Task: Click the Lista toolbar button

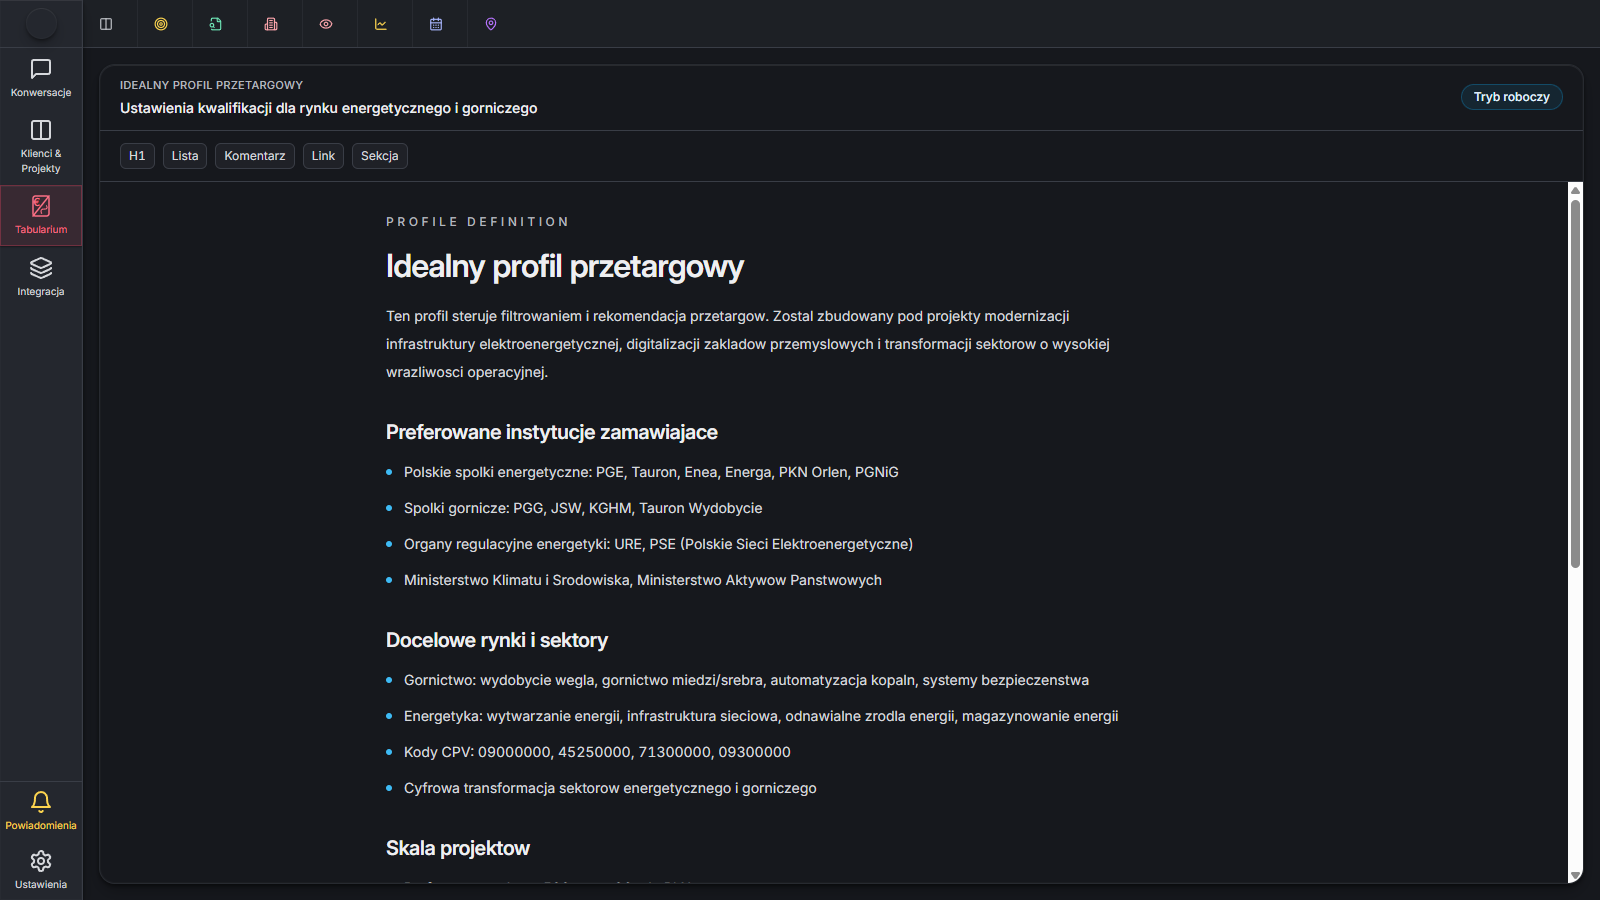Action: [185, 156]
